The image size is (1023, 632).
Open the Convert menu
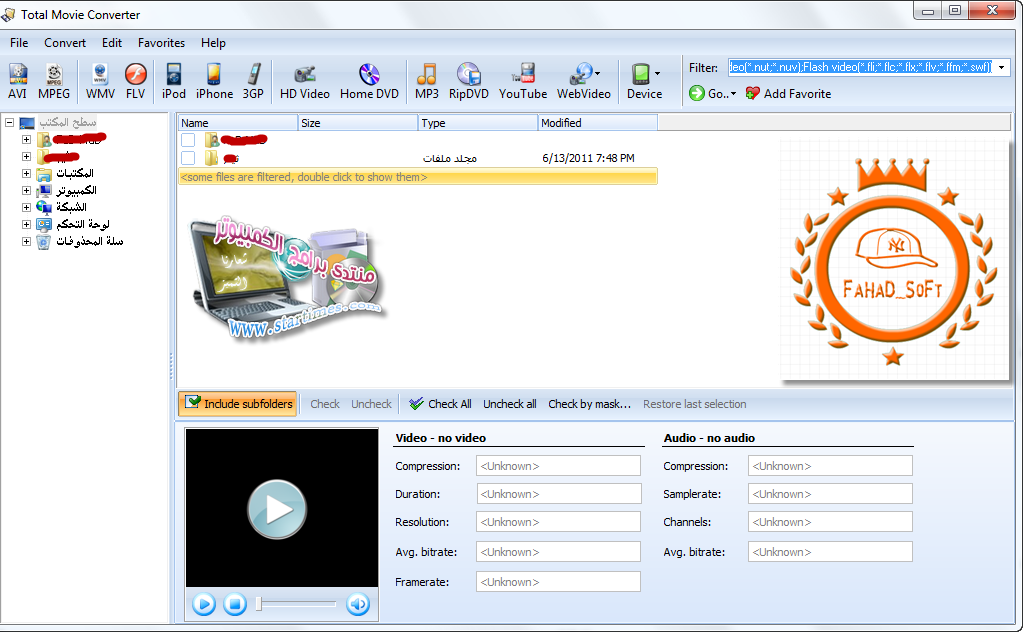click(x=65, y=42)
